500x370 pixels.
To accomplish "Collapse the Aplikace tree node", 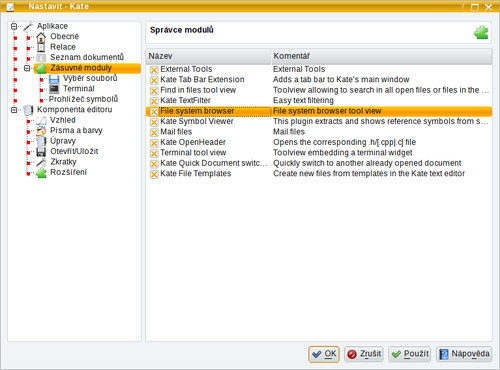I will [x=14, y=26].
